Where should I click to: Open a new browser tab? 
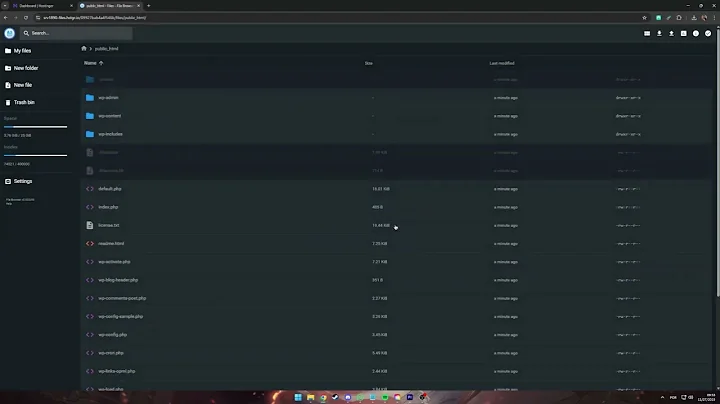pos(148,6)
